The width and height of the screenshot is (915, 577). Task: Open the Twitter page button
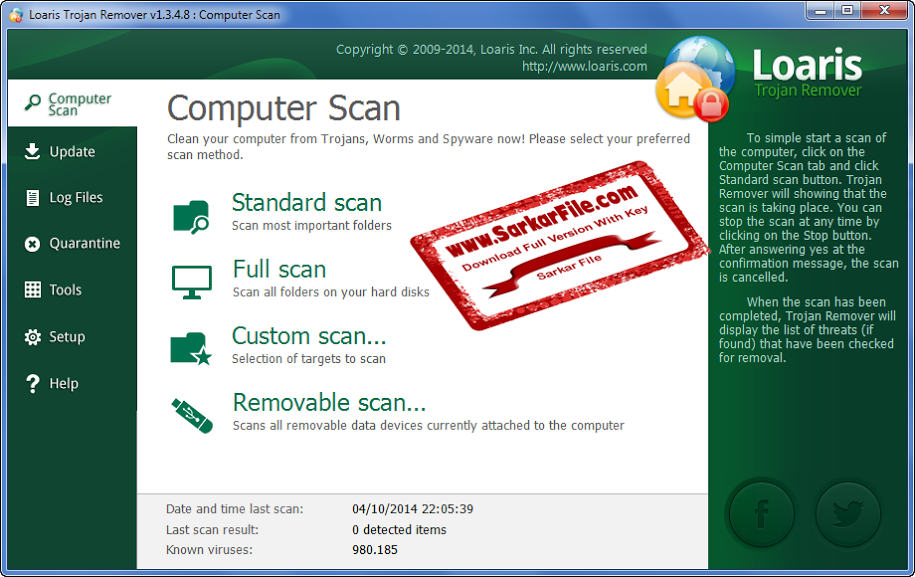coord(847,513)
